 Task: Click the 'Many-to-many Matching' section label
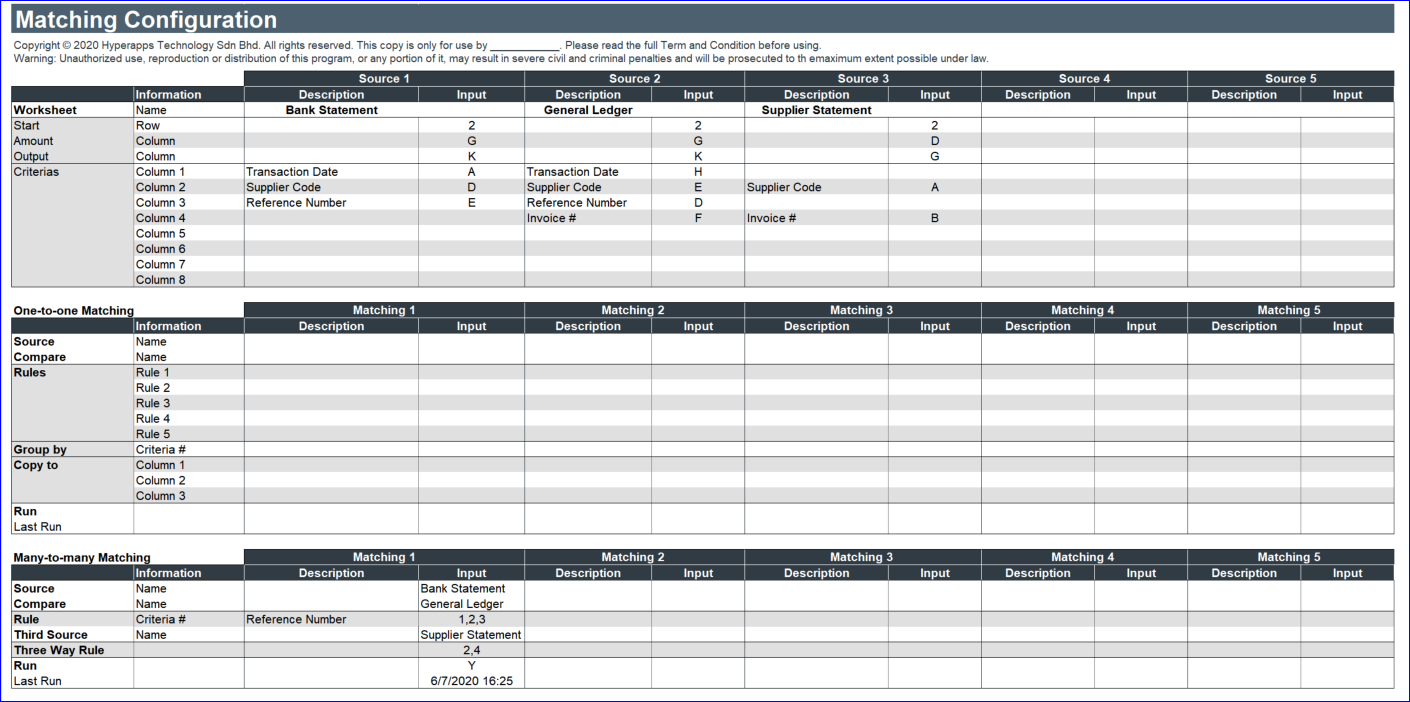click(x=82, y=558)
